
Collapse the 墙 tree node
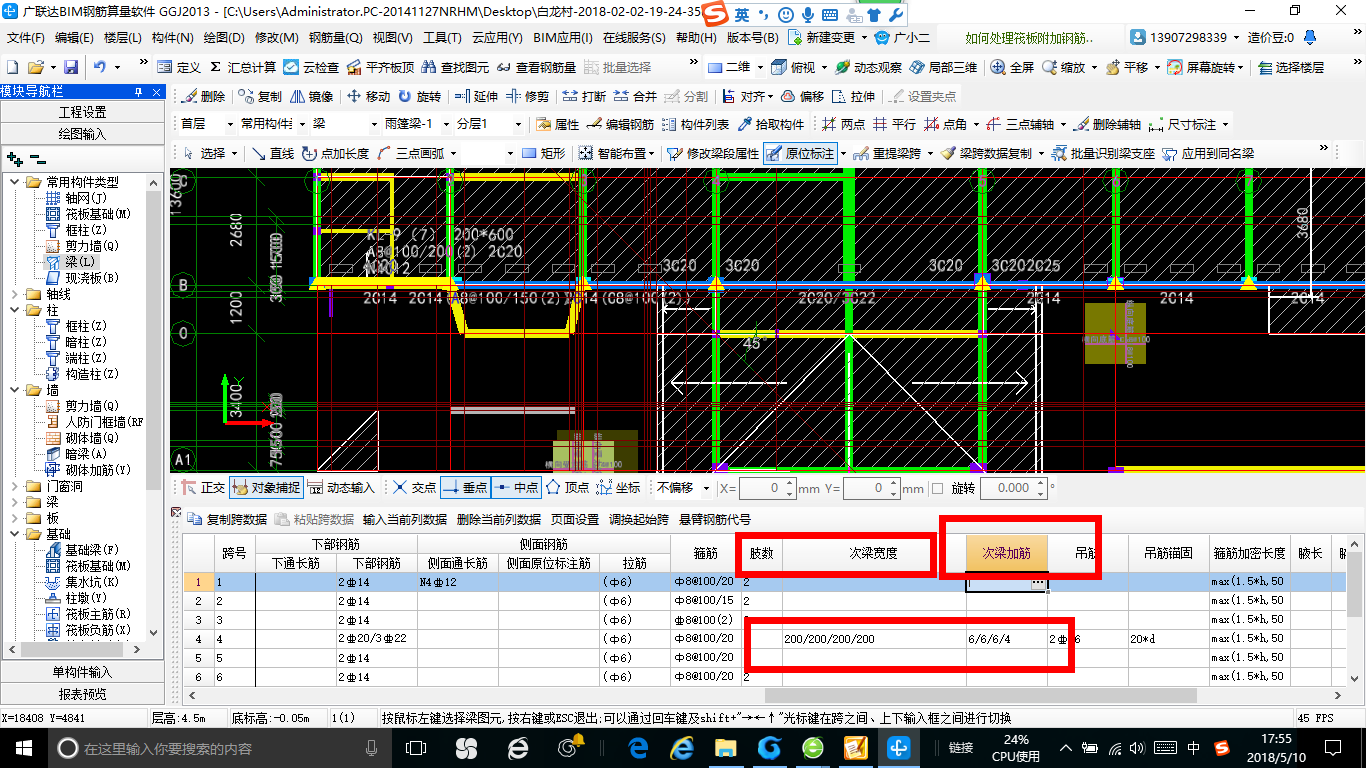[14, 390]
